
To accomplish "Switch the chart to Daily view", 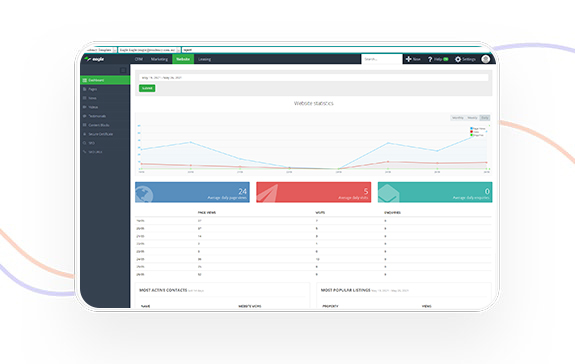I will [485, 118].
